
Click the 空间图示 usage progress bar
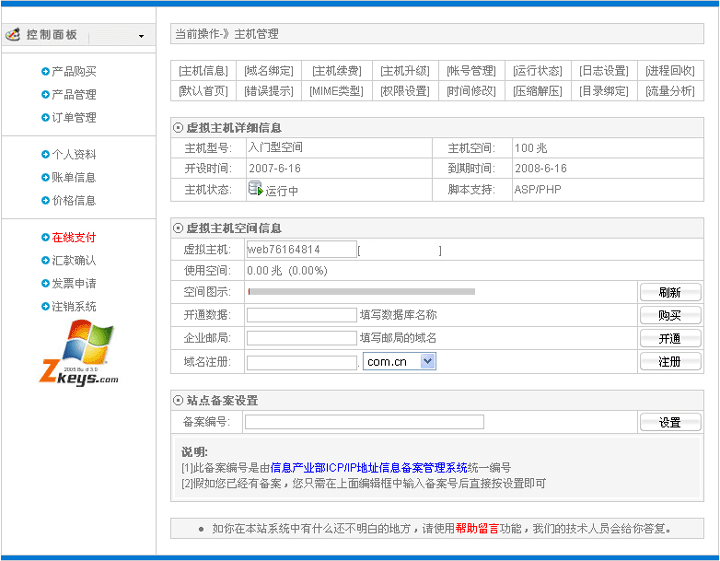361,292
